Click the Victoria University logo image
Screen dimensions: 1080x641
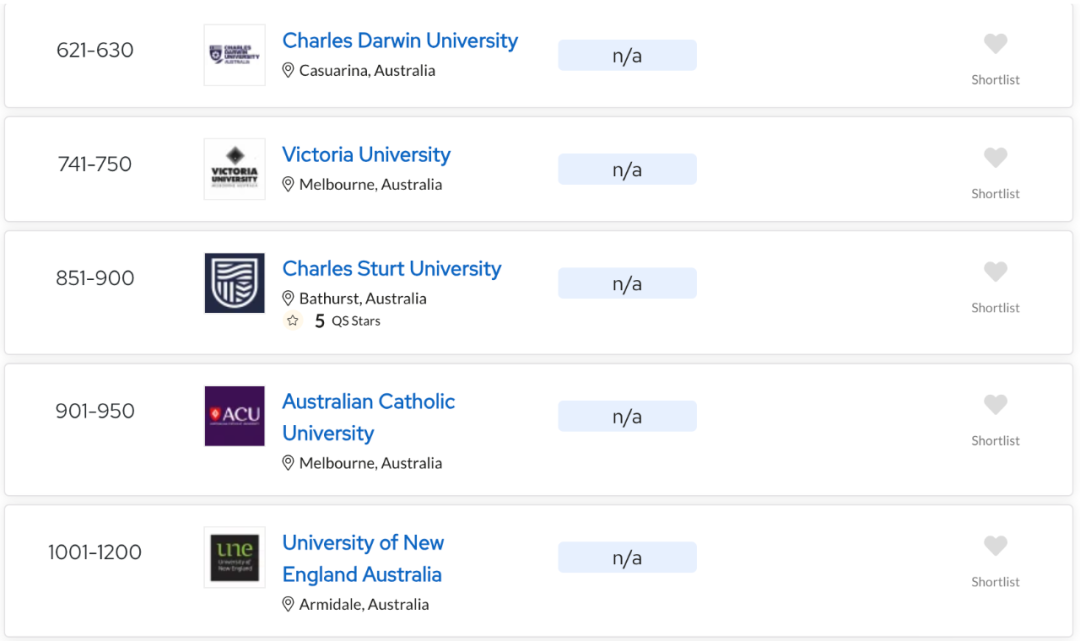pos(235,169)
